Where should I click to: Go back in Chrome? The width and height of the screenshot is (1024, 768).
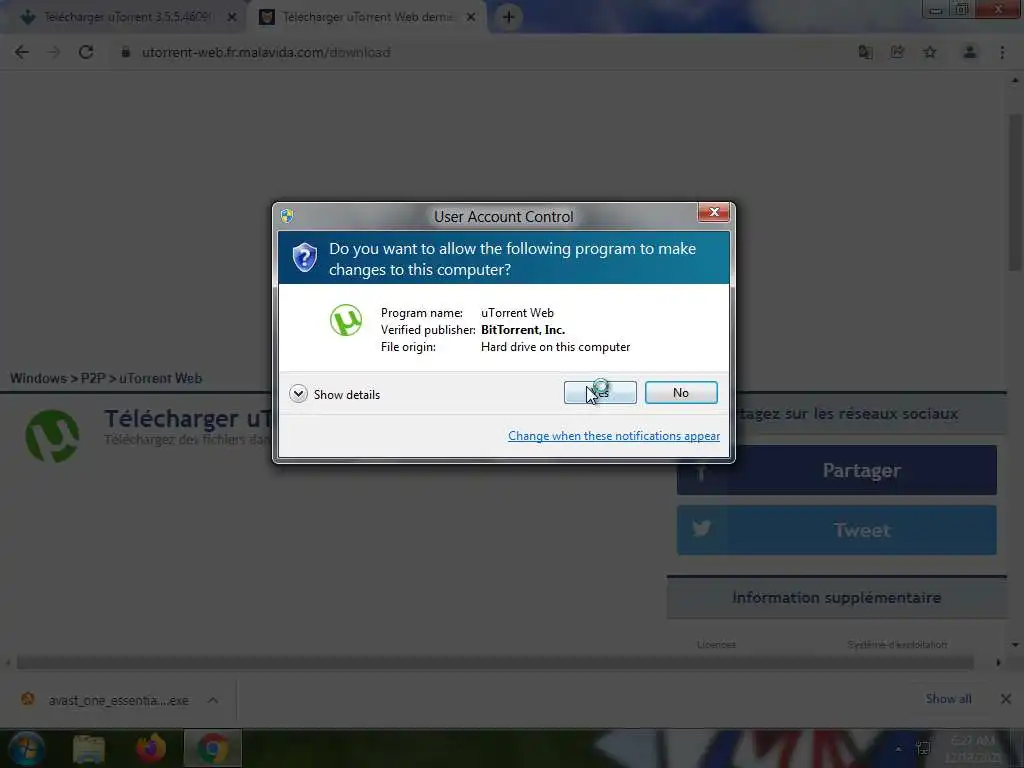point(22,52)
